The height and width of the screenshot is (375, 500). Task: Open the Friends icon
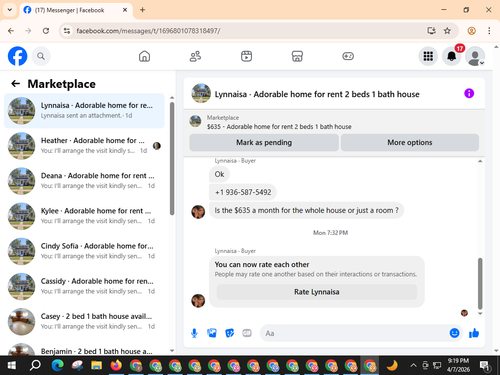point(195,56)
